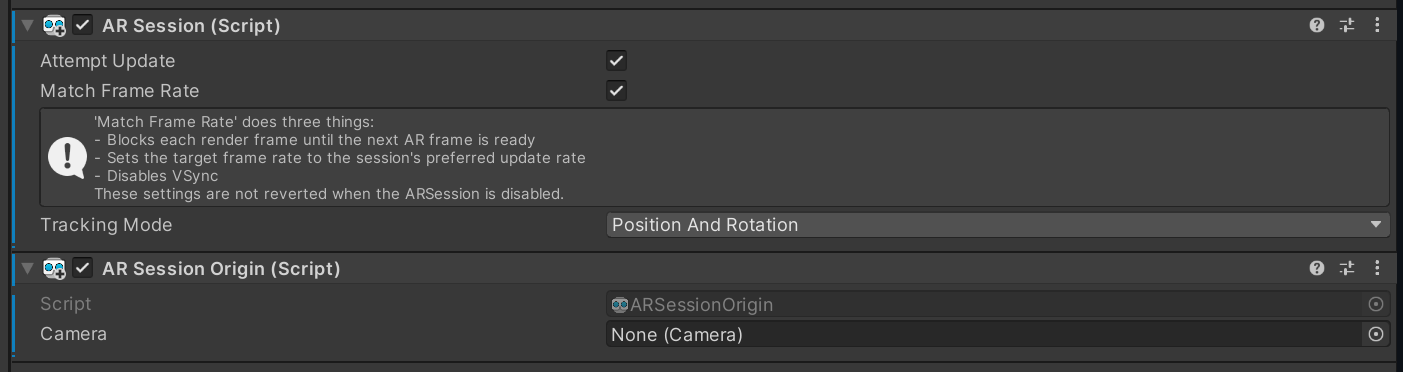The width and height of the screenshot is (1403, 372).
Task: Collapse the AR Session component foldout
Action: coord(27,26)
